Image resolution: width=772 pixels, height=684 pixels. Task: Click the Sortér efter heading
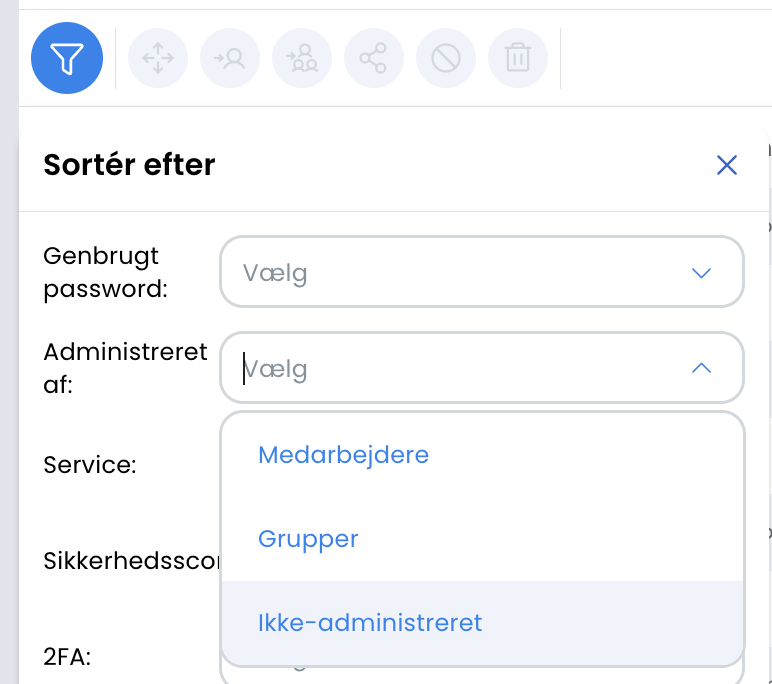pyautogui.click(x=129, y=164)
